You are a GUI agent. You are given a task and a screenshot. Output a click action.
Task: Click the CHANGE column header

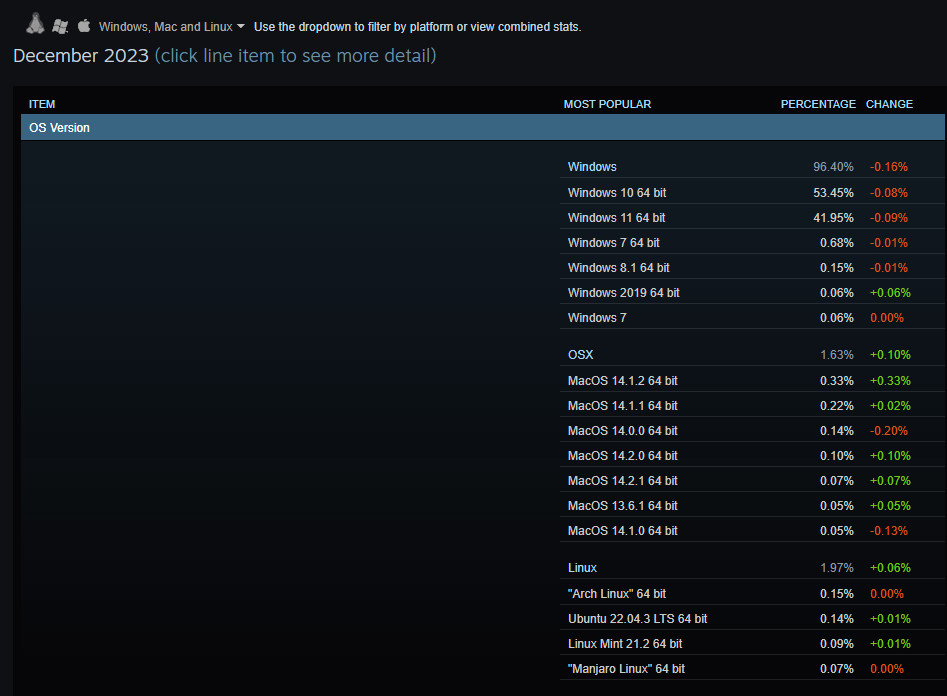(x=889, y=104)
